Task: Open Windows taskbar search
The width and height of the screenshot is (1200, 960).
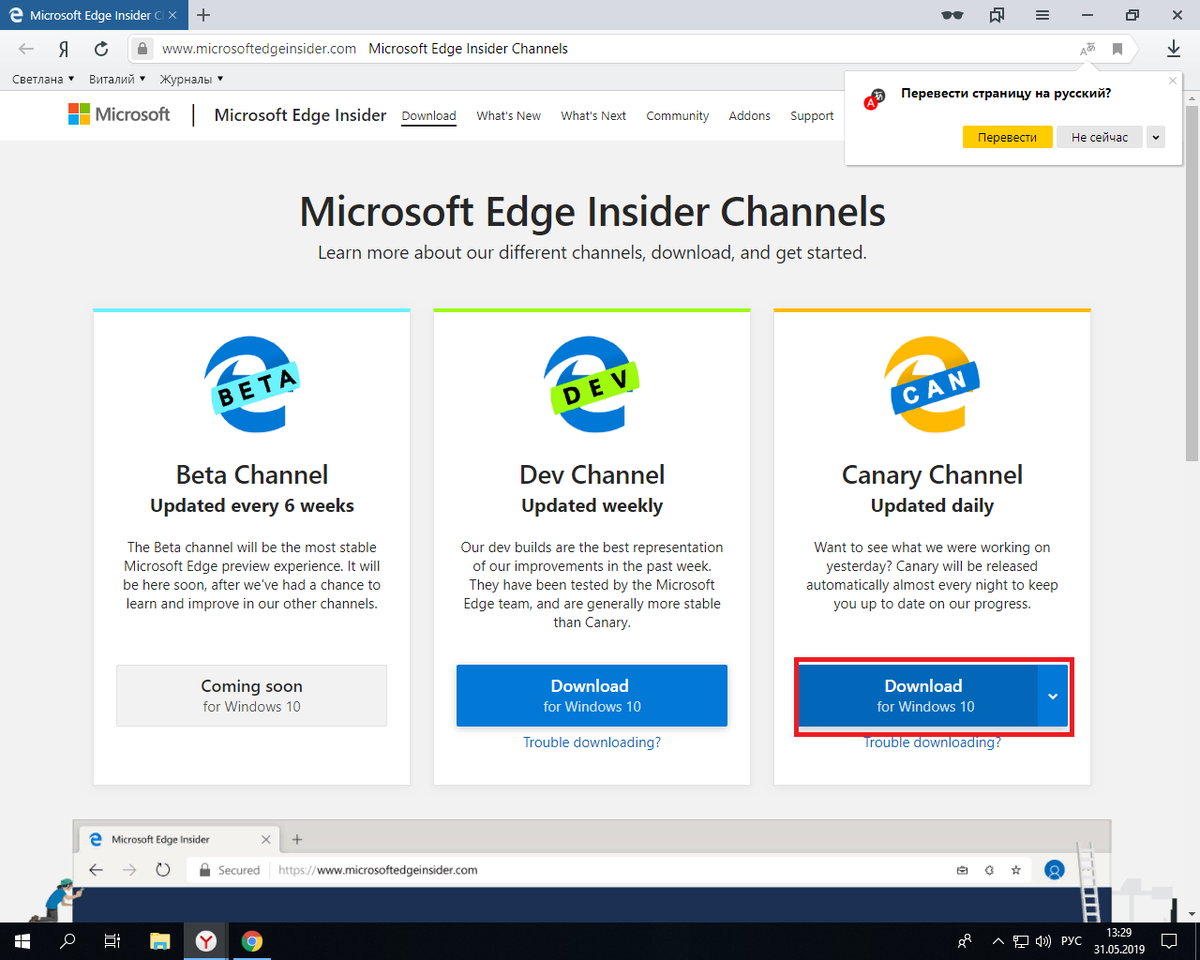Action: point(68,941)
